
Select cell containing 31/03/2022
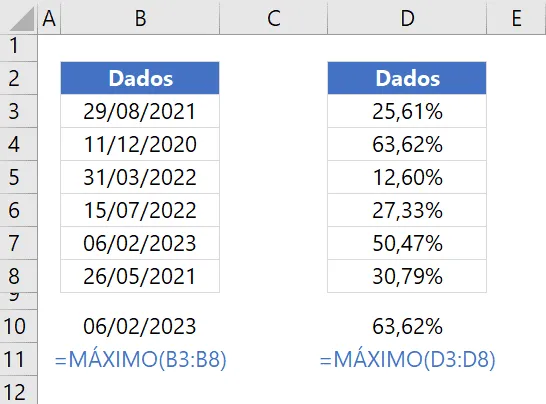click(x=140, y=177)
